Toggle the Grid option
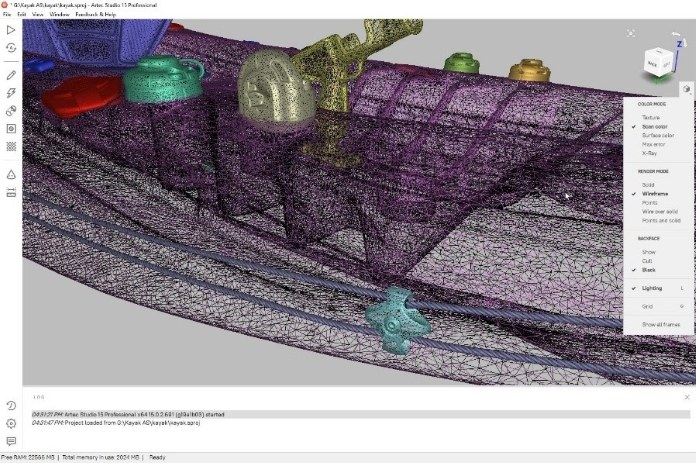Screen dimensions: 696x463 pyautogui.click(x=647, y=306)
